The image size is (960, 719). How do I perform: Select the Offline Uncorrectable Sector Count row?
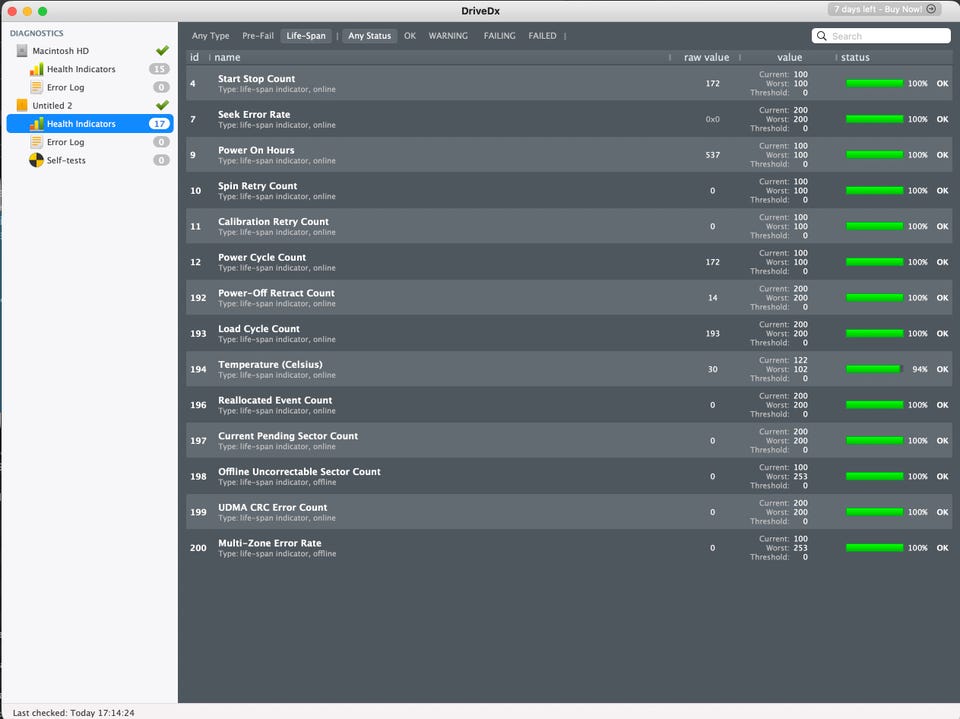[x=569, y=476]
